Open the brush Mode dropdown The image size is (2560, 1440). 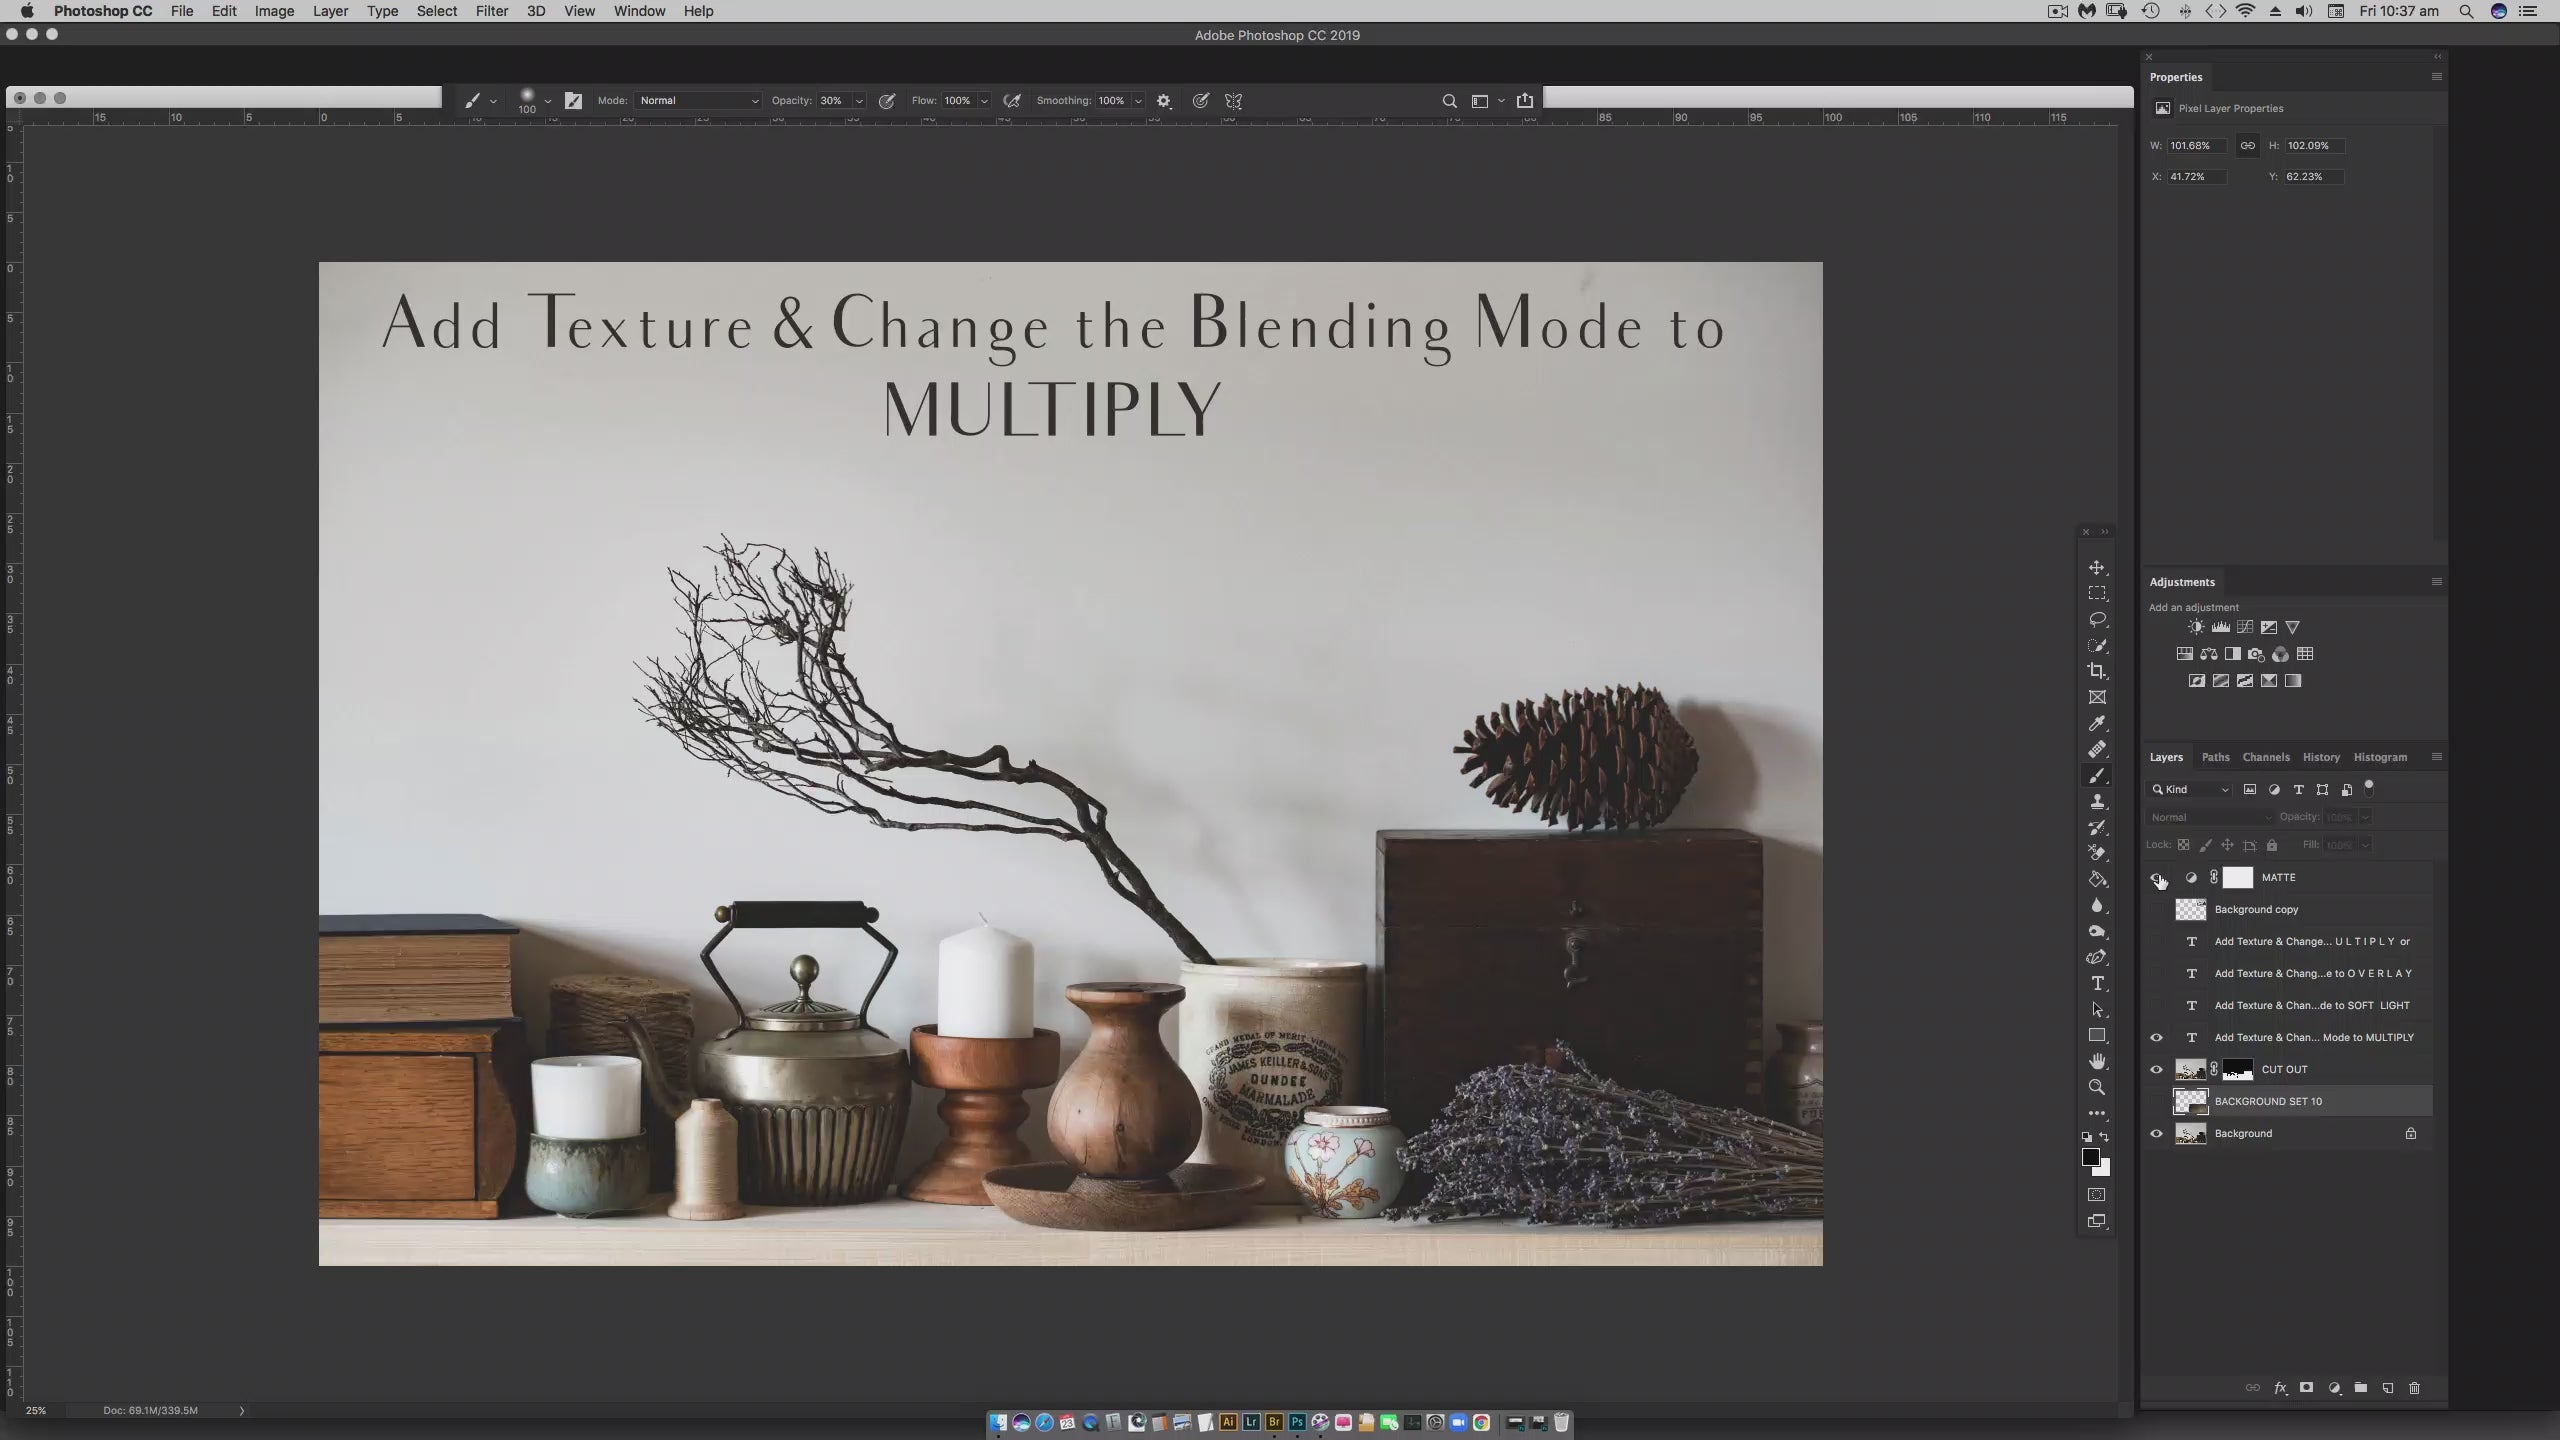click(x=698, y=101)
